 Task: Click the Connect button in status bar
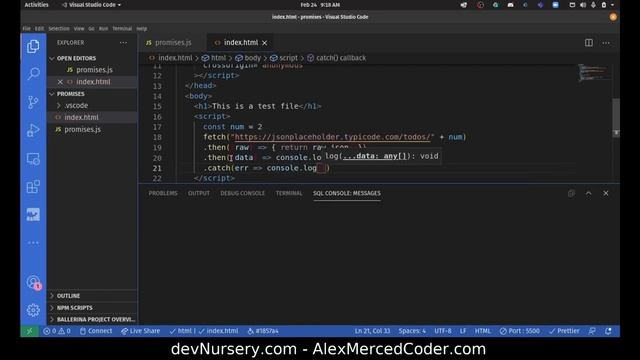96,331
